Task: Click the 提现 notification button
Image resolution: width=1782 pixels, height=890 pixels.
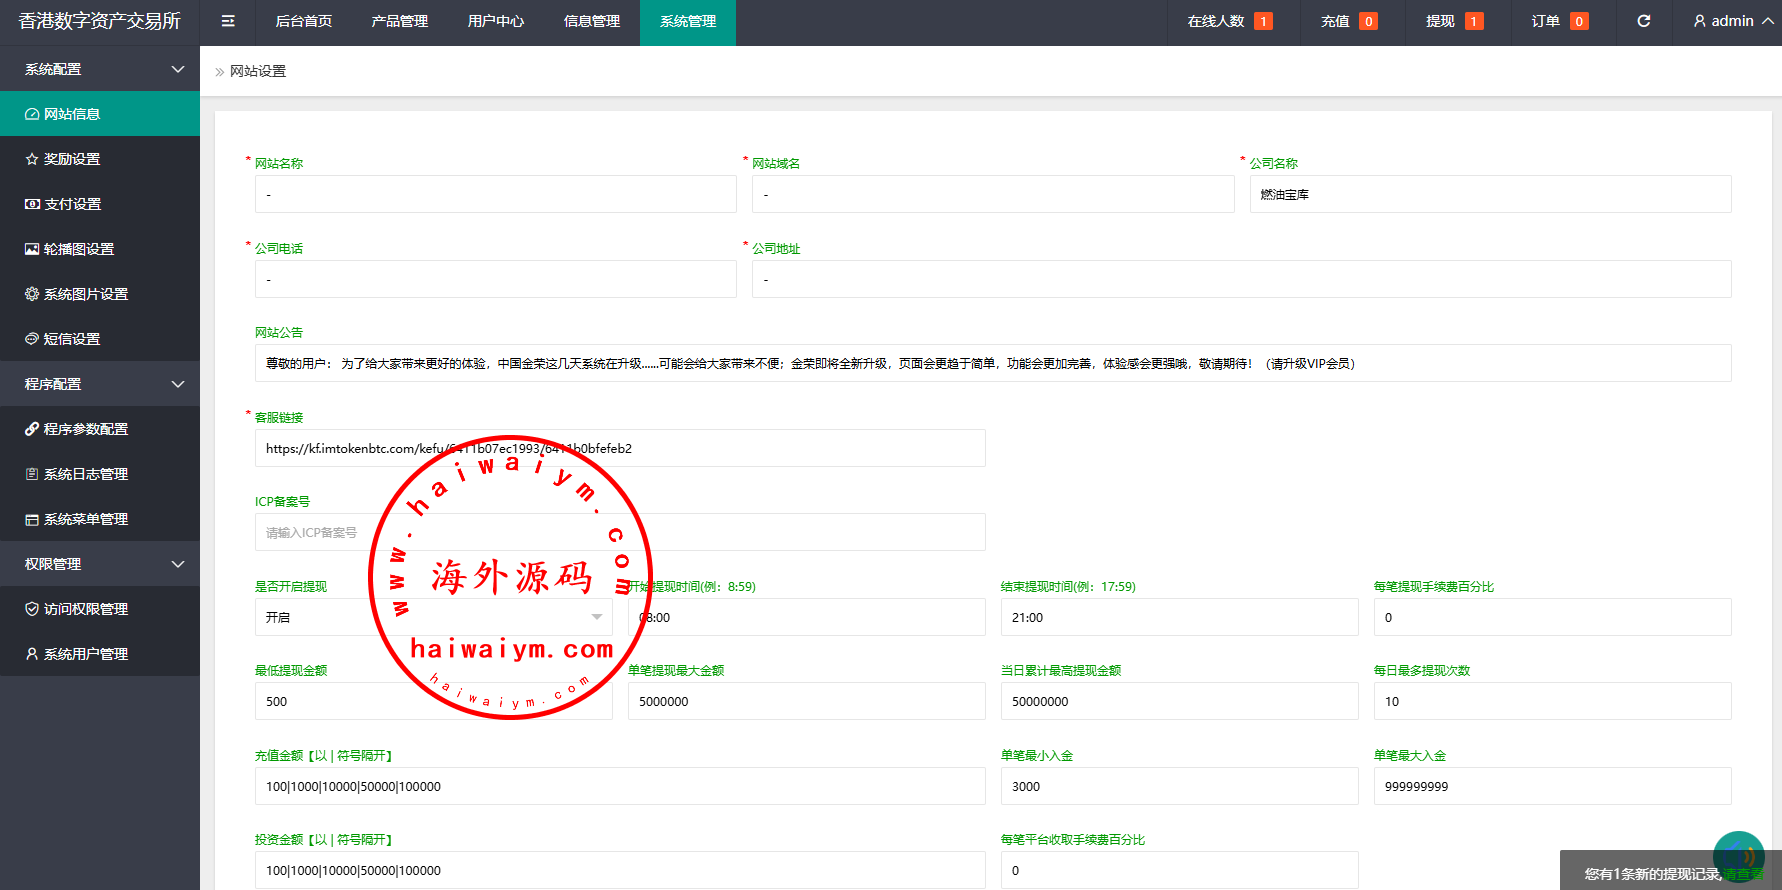Action: pyautogui.click(x=1454, y=21)
